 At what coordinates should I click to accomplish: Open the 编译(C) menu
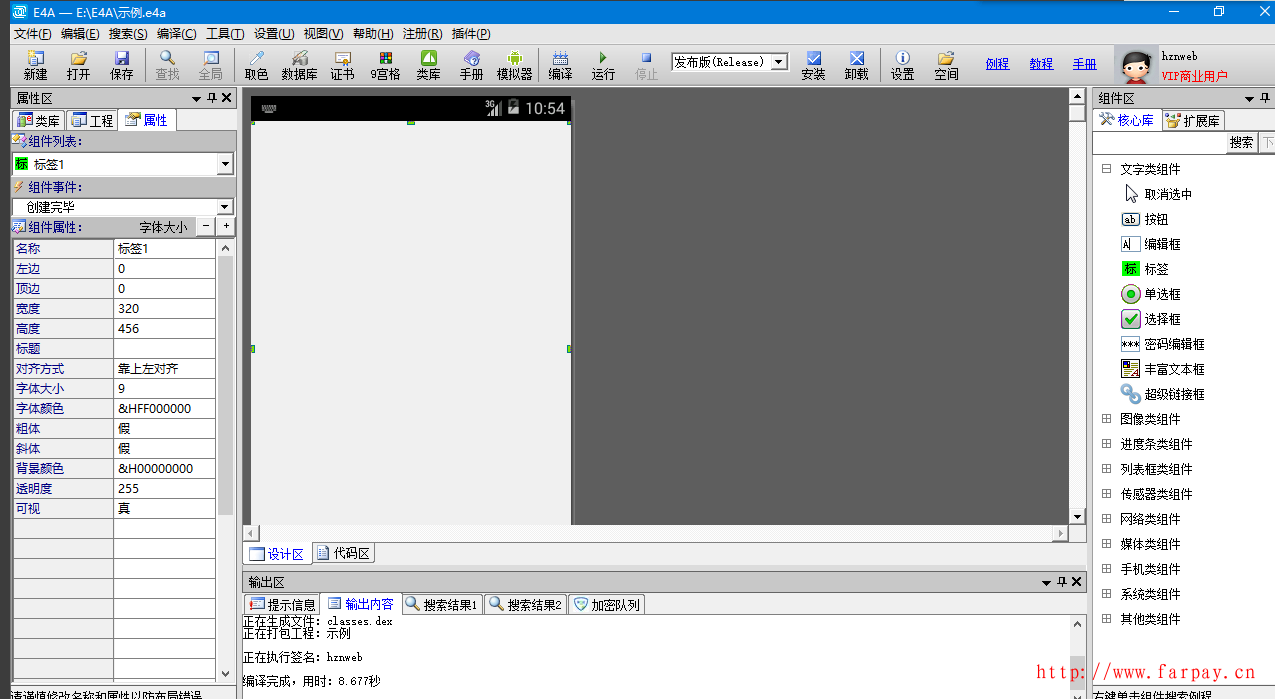176,33
